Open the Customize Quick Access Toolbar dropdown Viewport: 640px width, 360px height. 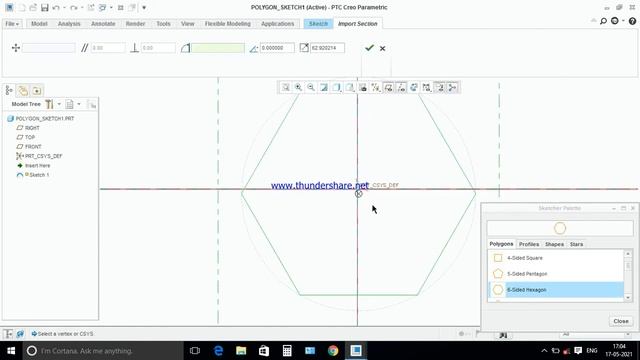144,7
